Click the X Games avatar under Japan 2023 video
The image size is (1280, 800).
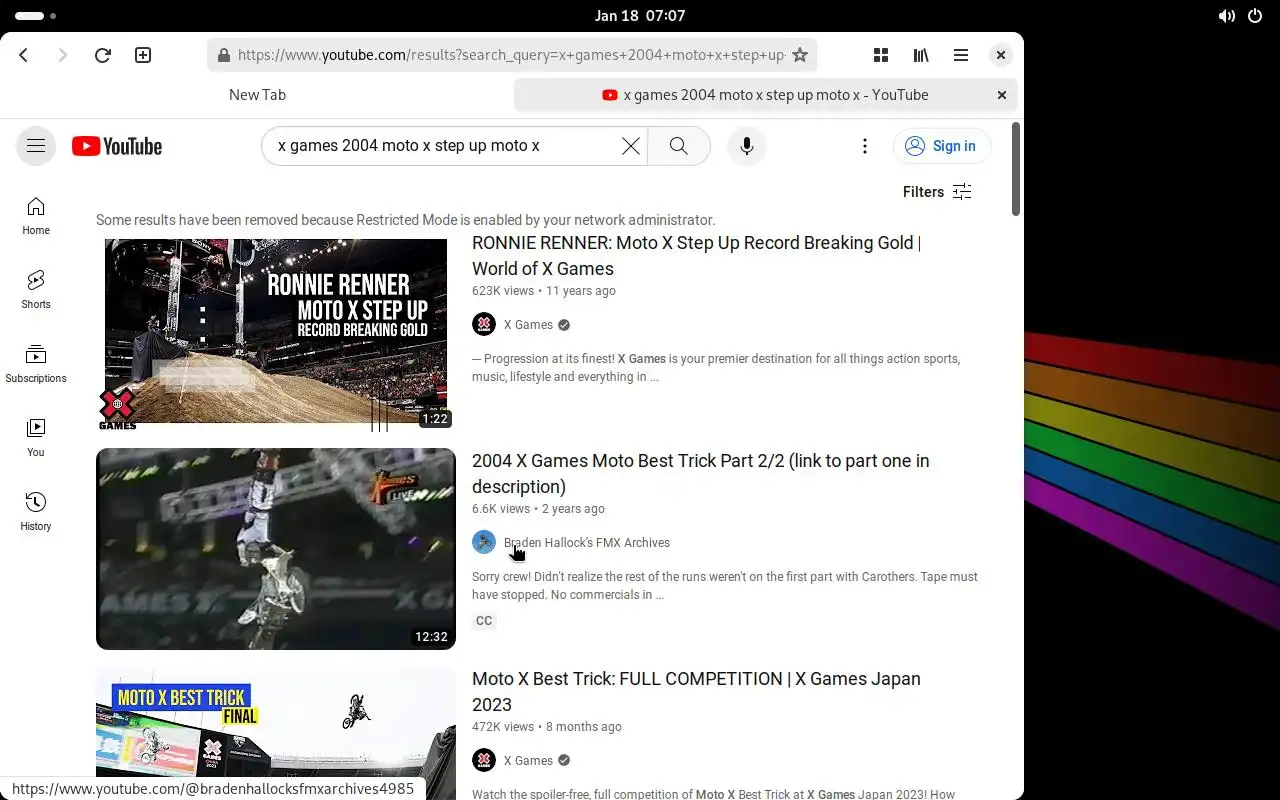pos(484,760)
